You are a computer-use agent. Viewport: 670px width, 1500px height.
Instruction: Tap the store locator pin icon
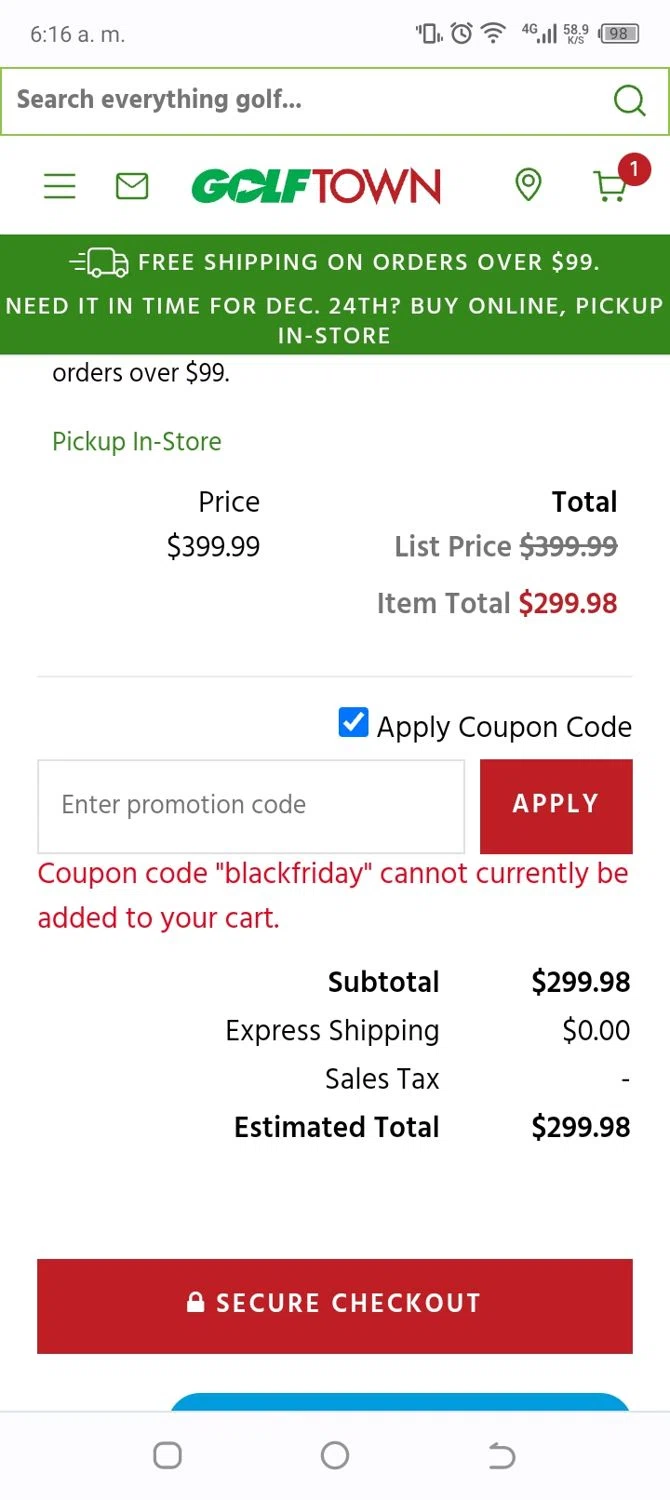pos(528,185)
